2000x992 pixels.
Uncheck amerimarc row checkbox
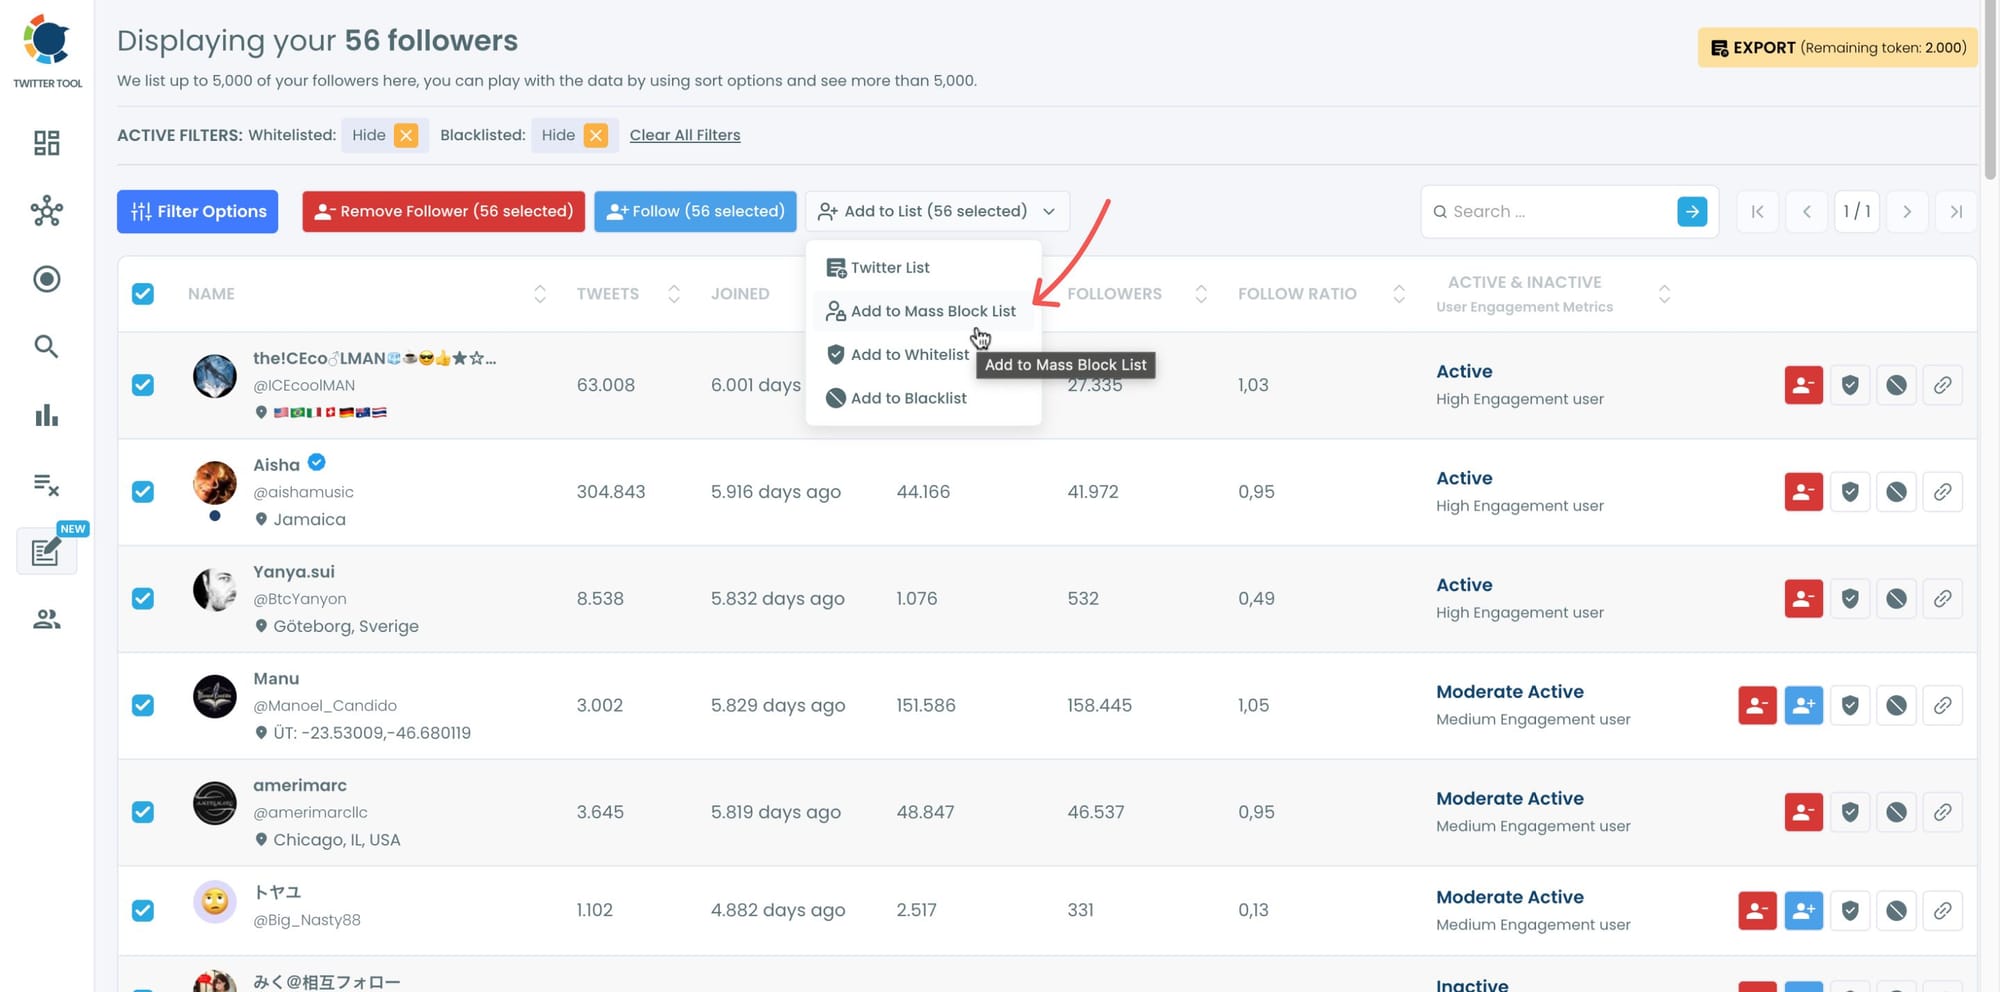pos(143,812)
